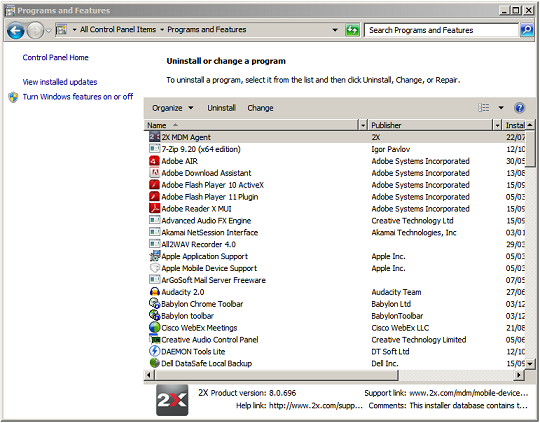Open Turn Windows features on or off
The height and width of the screenshot is (423, 540).
(78, 97)
